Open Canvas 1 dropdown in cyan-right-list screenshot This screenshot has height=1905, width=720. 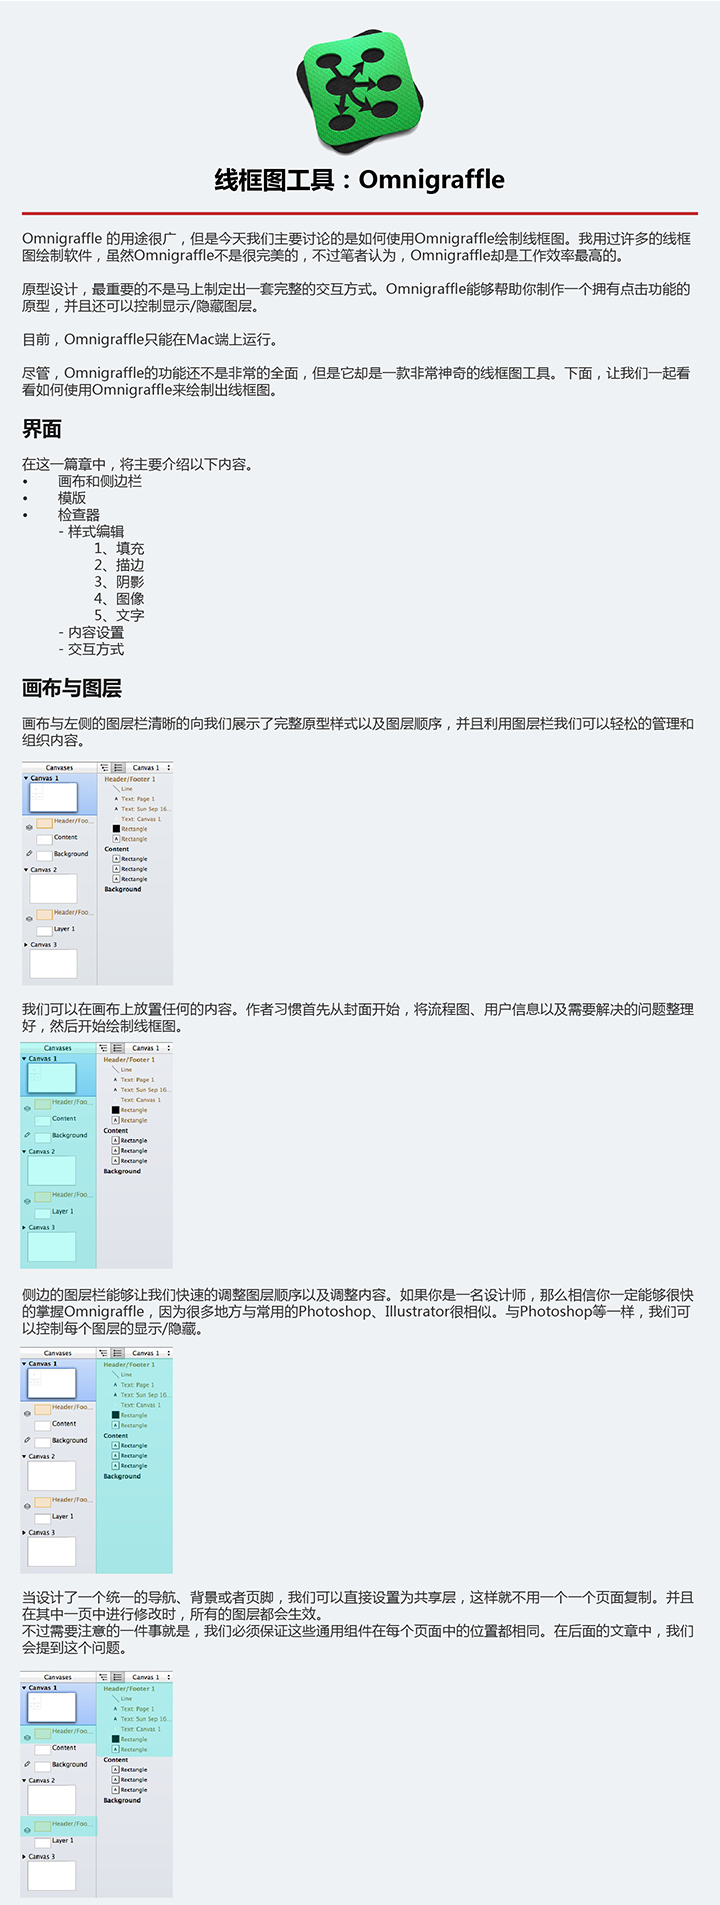coord(149,1353)
